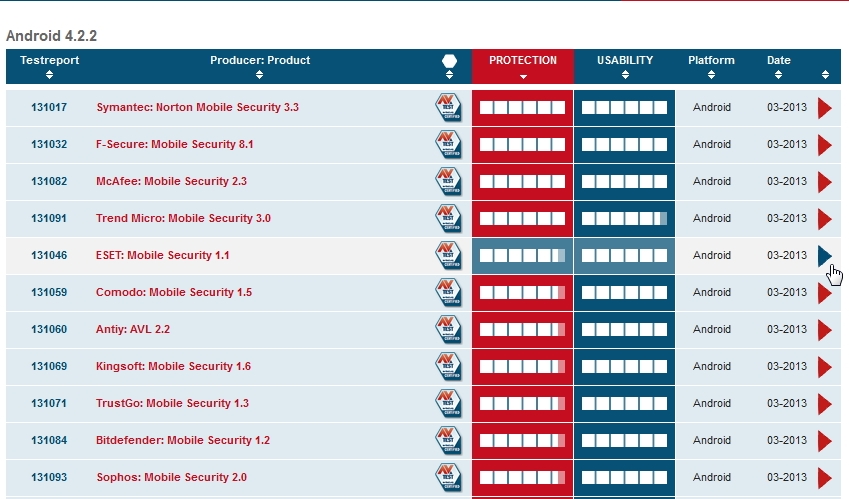Open F-Secure: Mobile Security 8.1 link
The image size is (849, 499).
click(x=174, y=144)
